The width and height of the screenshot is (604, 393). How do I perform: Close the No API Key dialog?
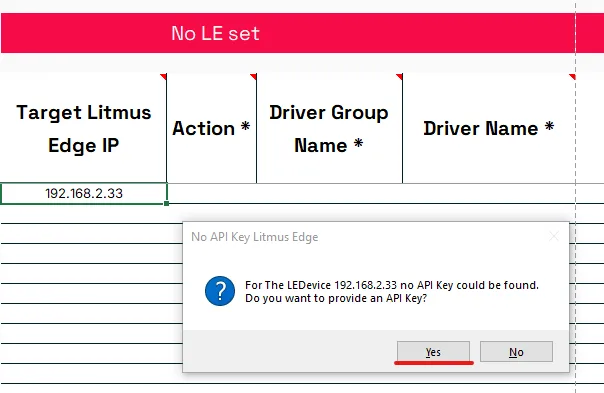[x=554, y=236]
